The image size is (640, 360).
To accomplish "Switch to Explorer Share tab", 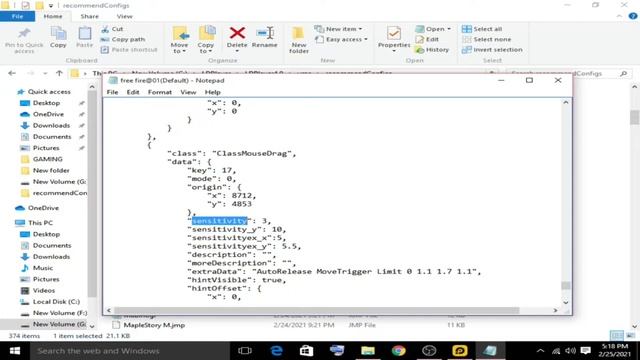I will pyautogui.click(x=89, y=16).
